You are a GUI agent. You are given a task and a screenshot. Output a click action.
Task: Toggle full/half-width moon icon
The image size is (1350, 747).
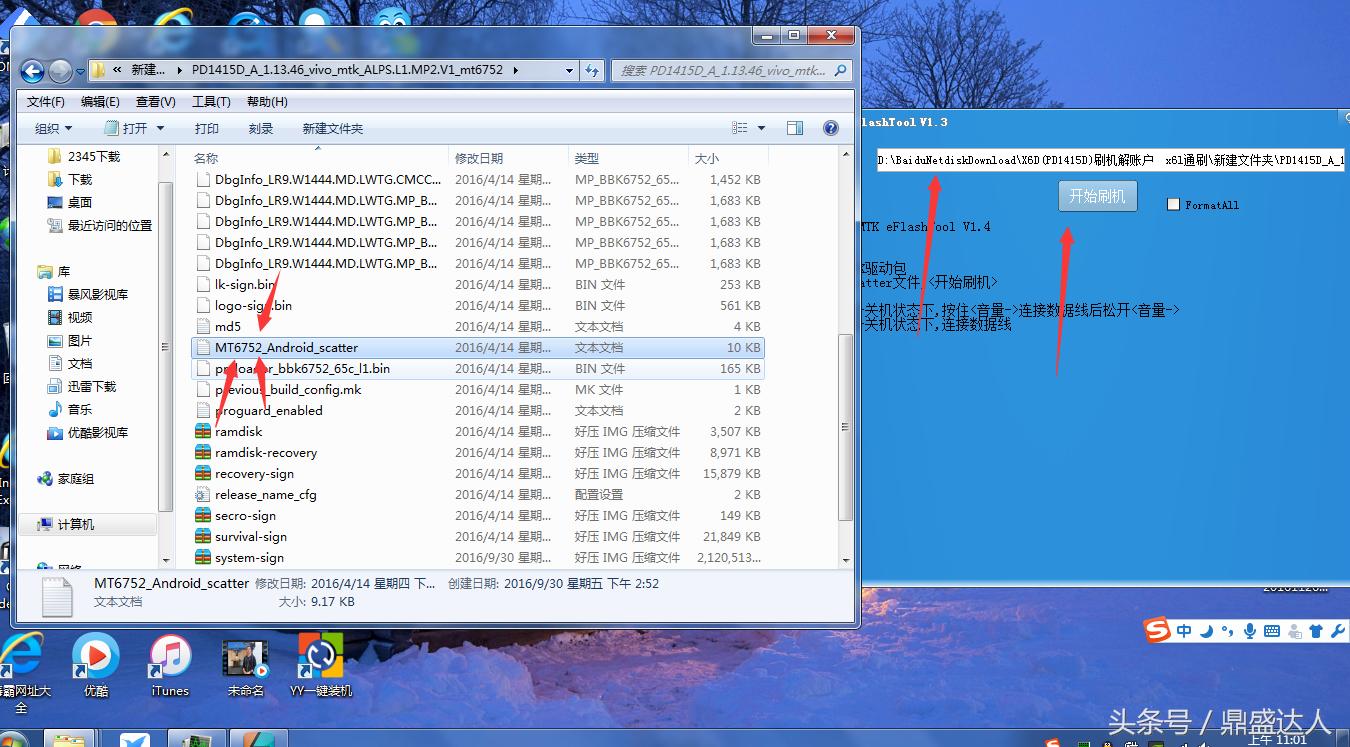(x=1207, y=631)
